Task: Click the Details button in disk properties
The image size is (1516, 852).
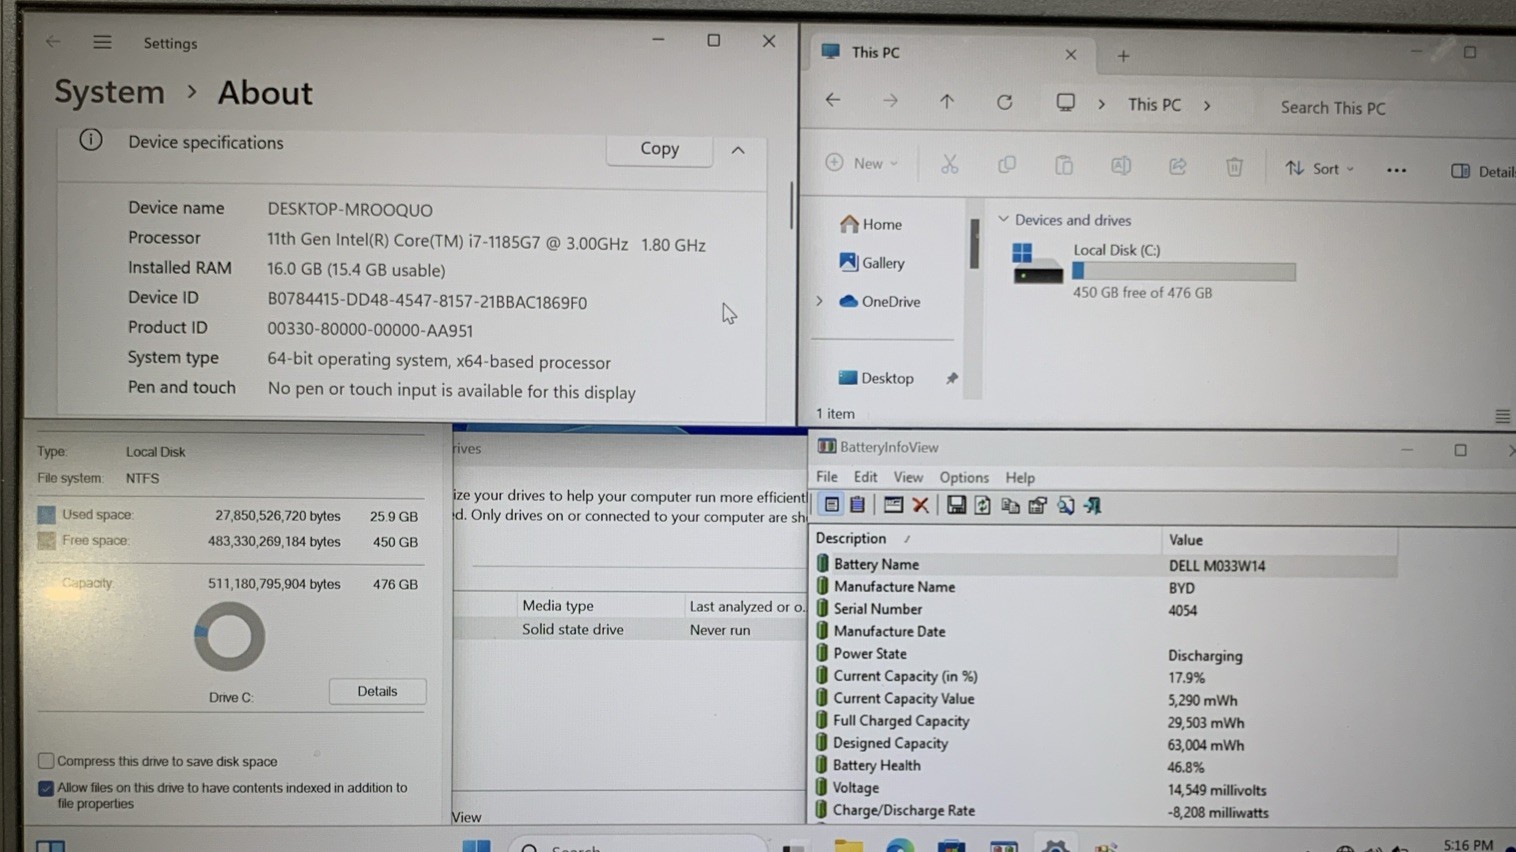Action: pyautogui.click(x=377, y=691)
